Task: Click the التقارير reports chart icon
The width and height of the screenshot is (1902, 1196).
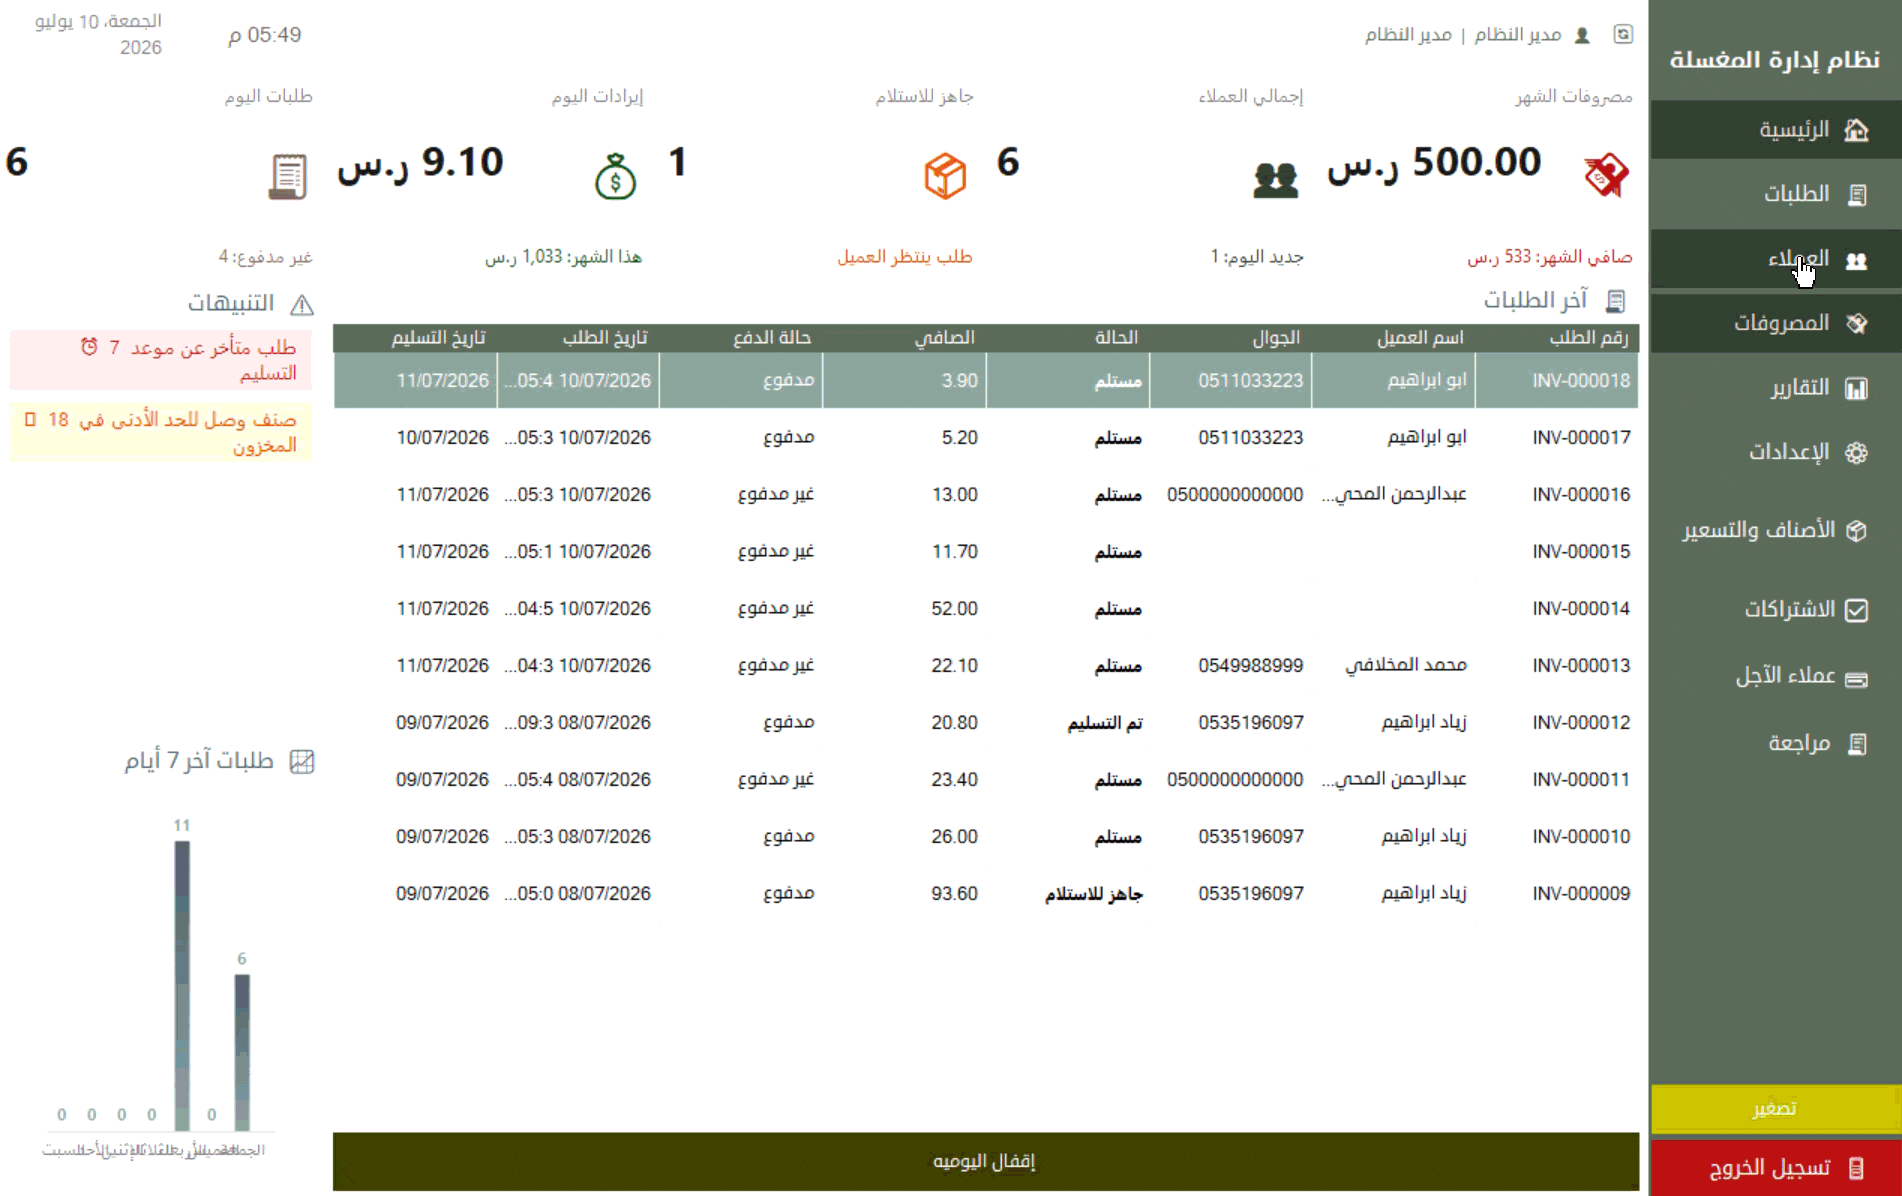Action: (x=1856, y=389)
